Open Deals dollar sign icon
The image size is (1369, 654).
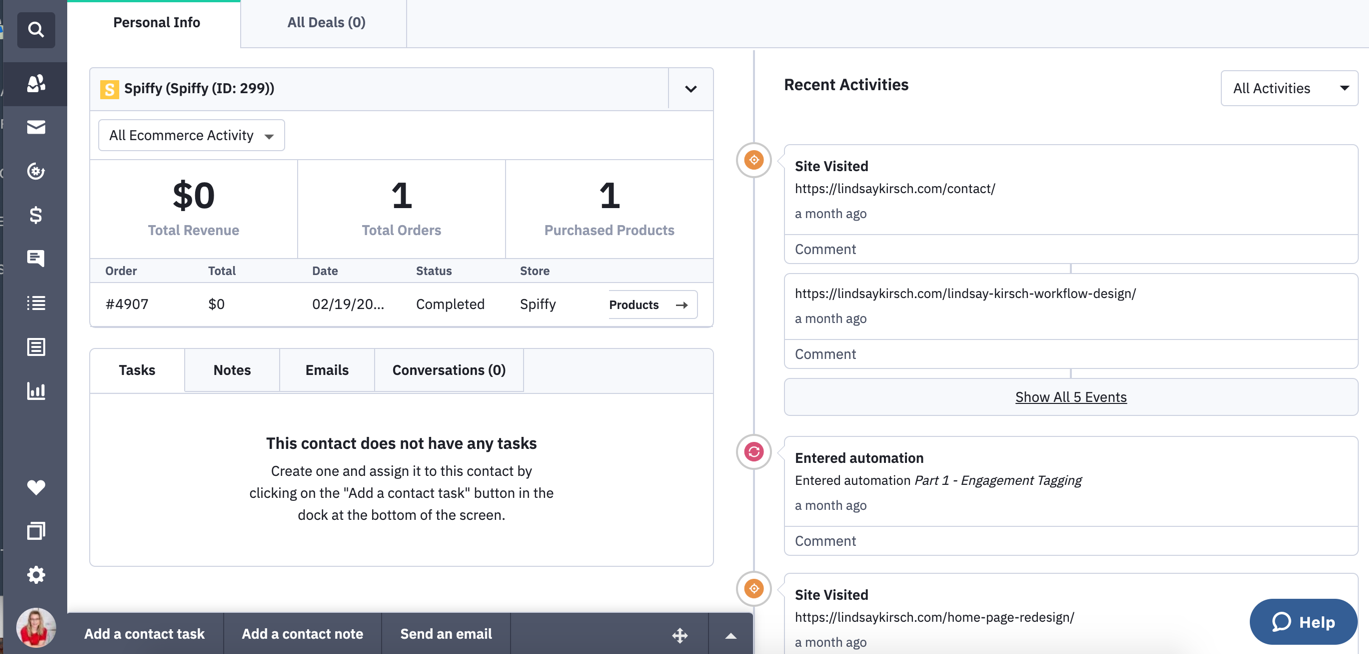point(36,215)
